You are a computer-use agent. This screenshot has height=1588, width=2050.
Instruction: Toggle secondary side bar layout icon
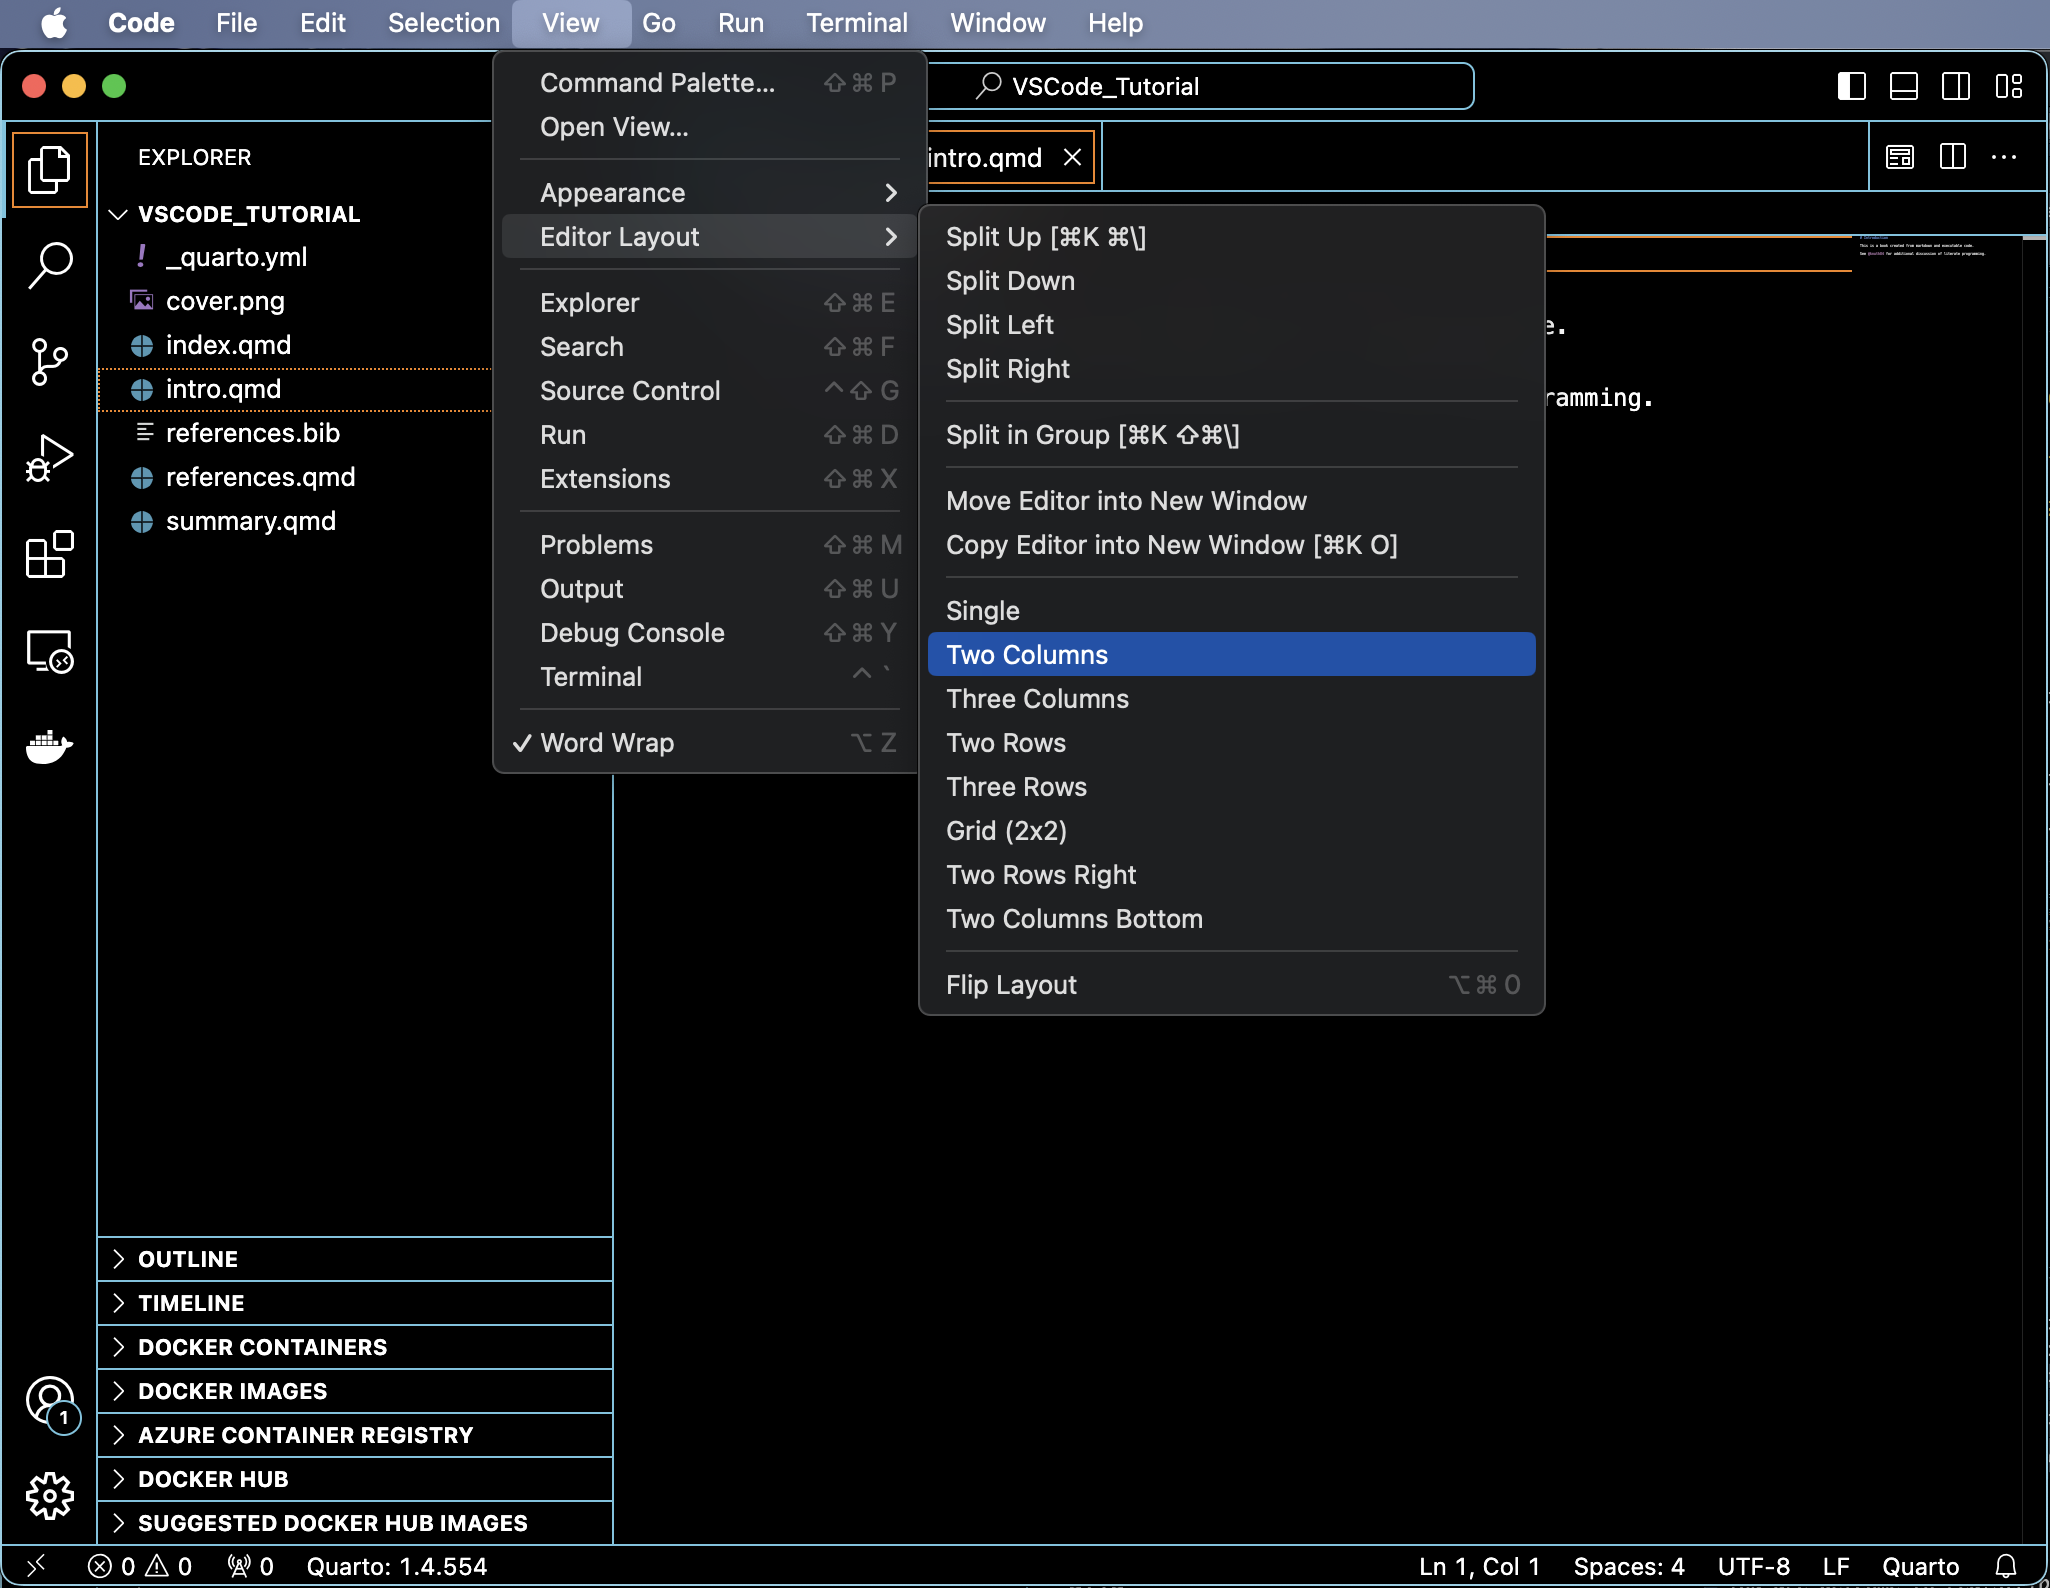[x=1956, y=86]
